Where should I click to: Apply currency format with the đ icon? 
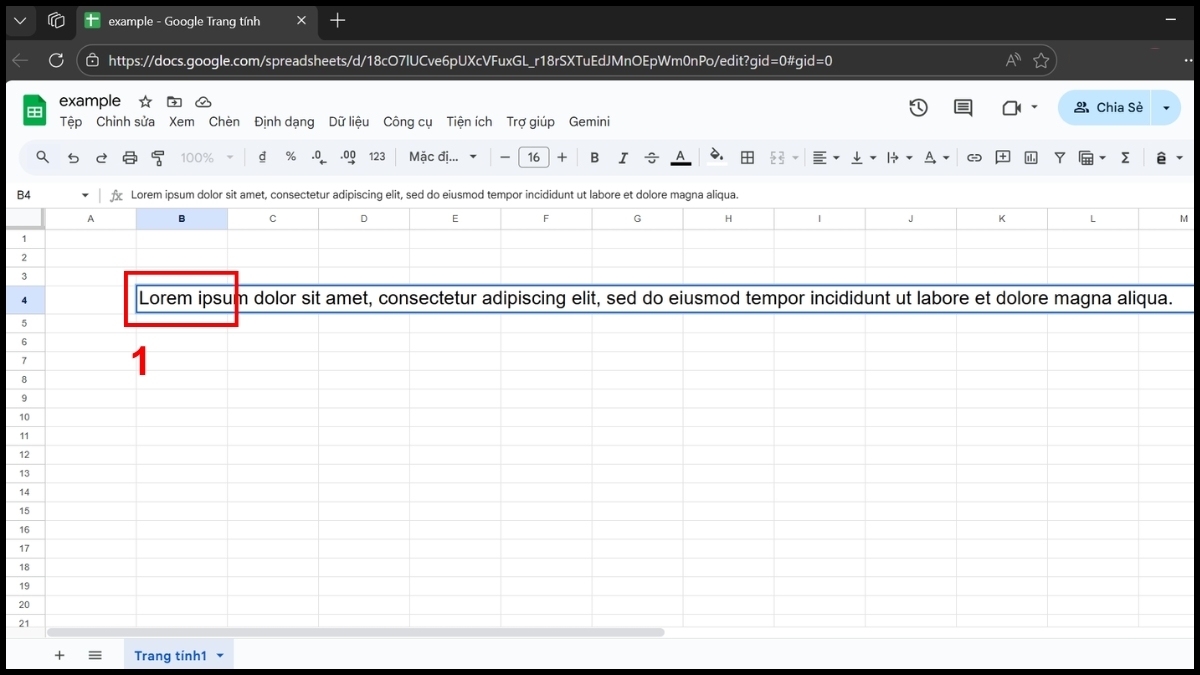[x=261, y=157]
